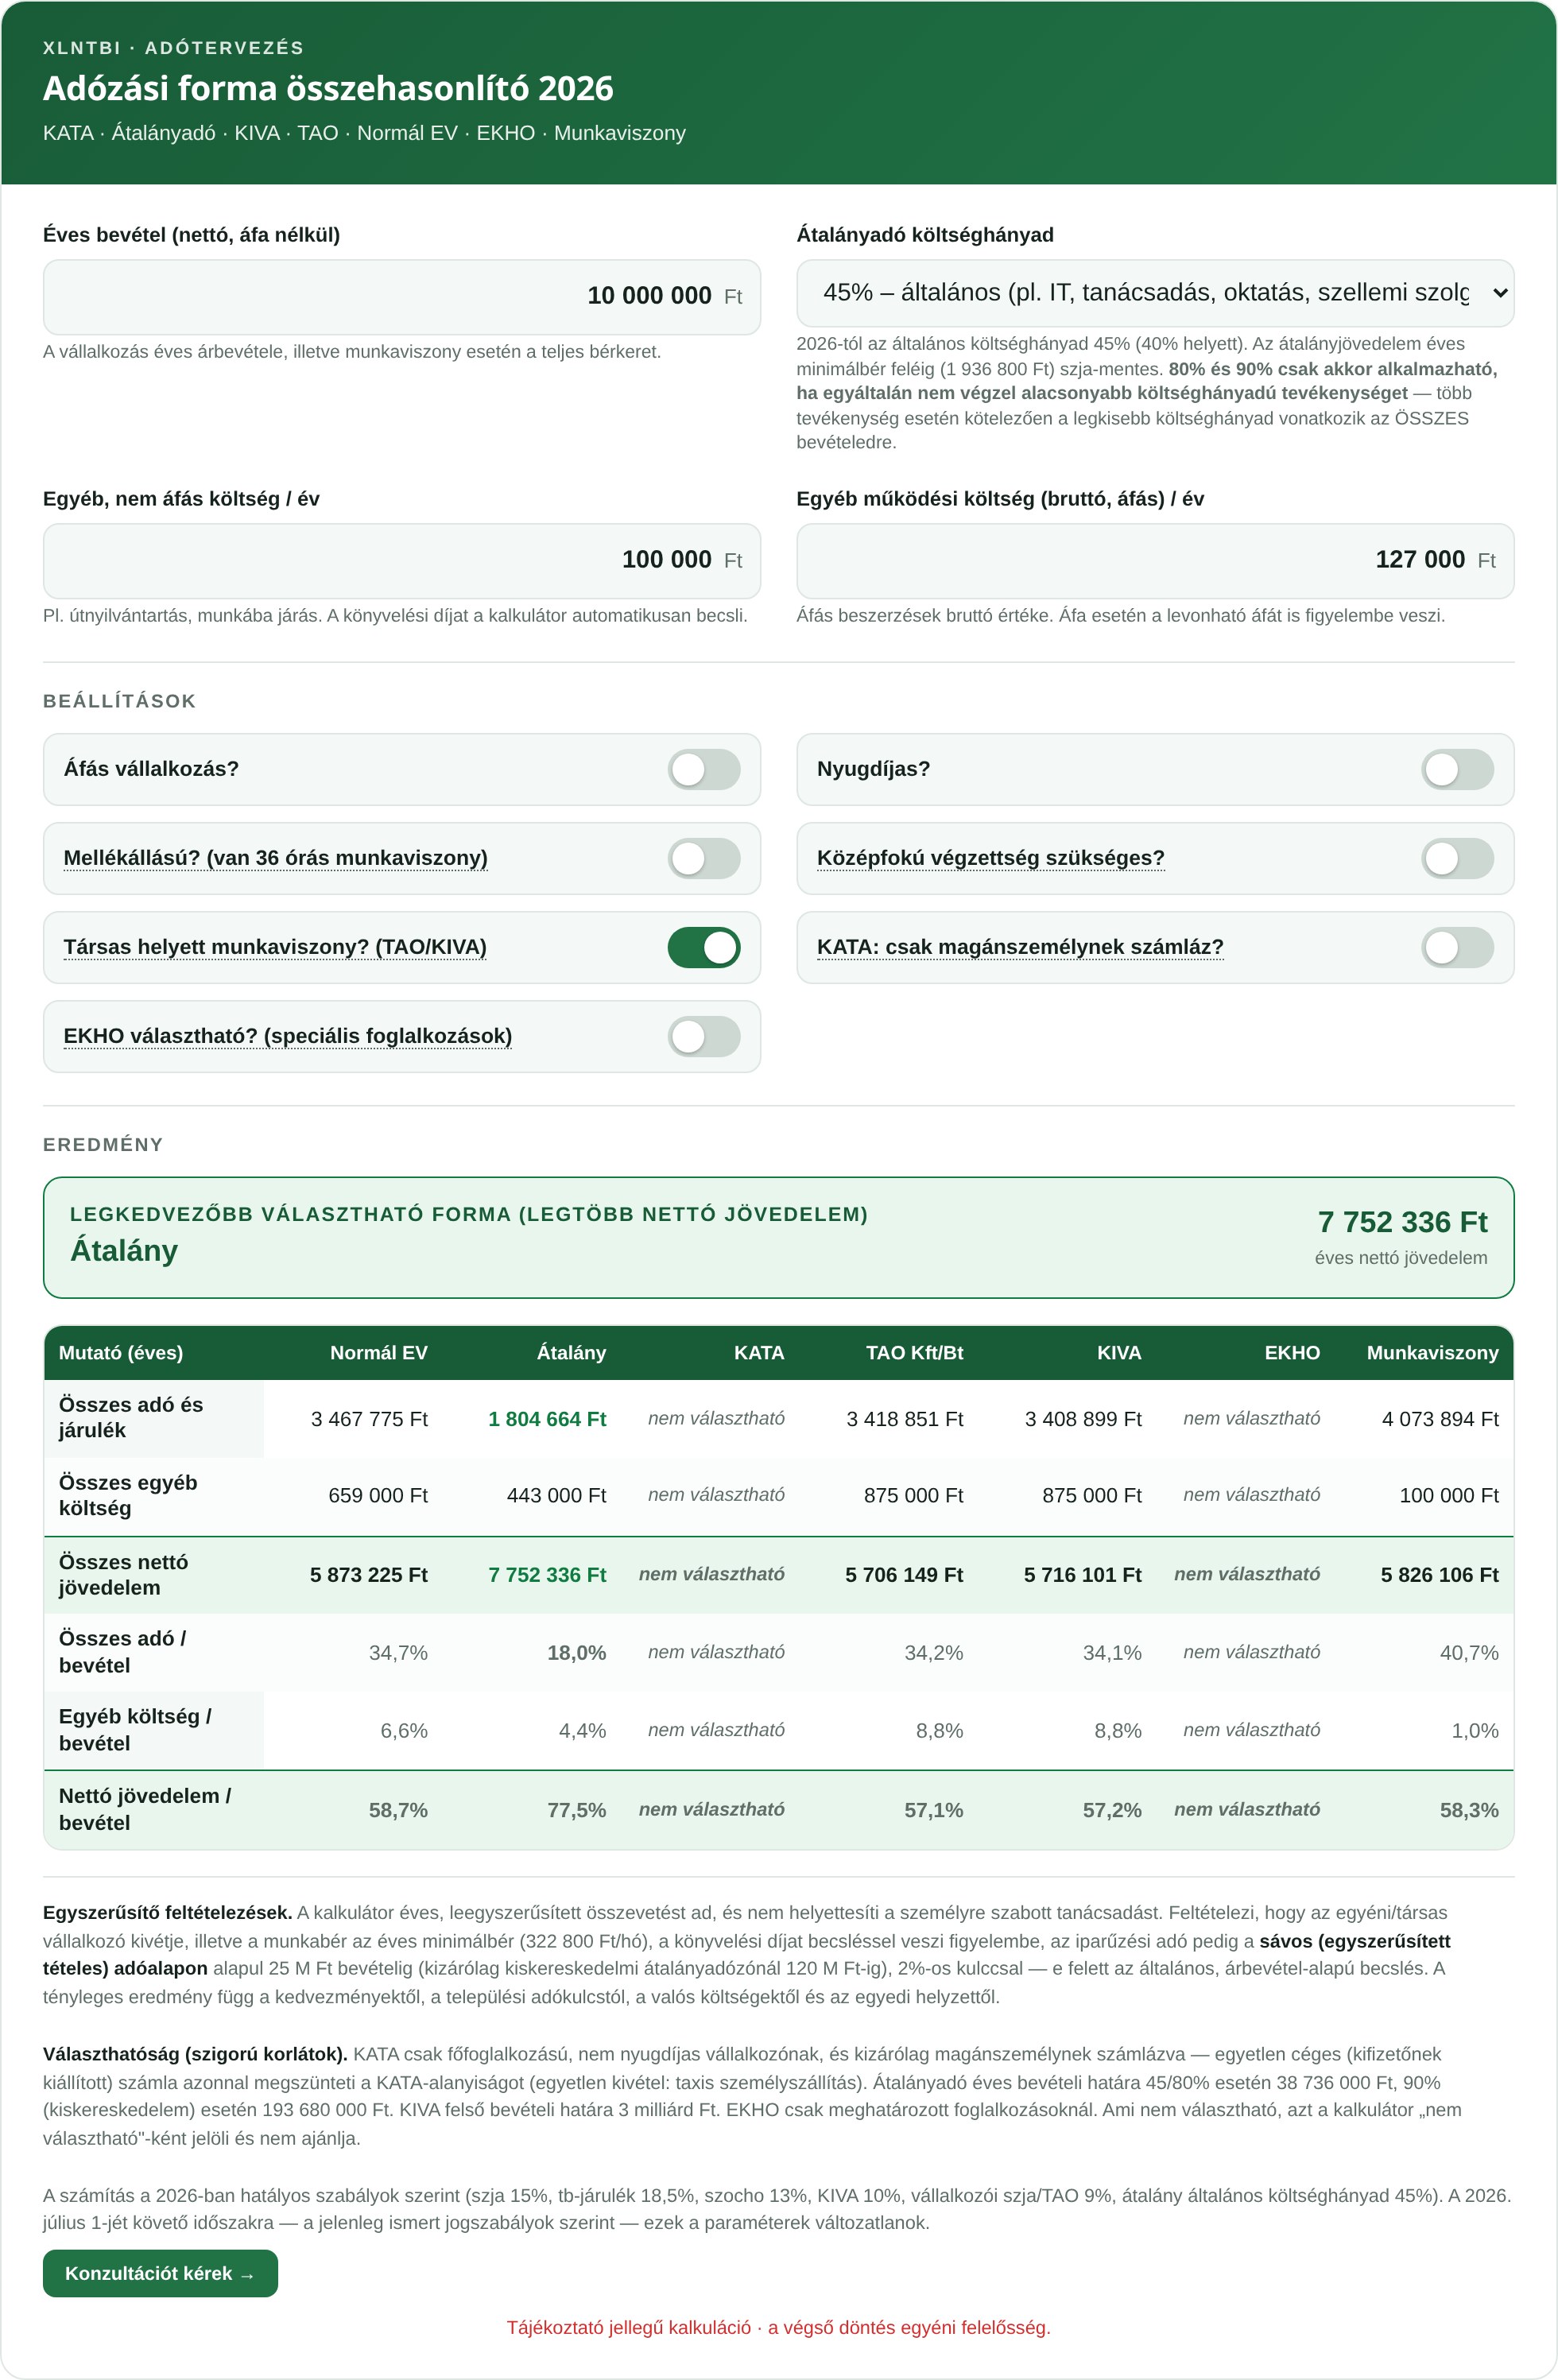Click the Éves bevétel input field
The height and width of the screenshot is (2380, 1558).
click(402, 297)
